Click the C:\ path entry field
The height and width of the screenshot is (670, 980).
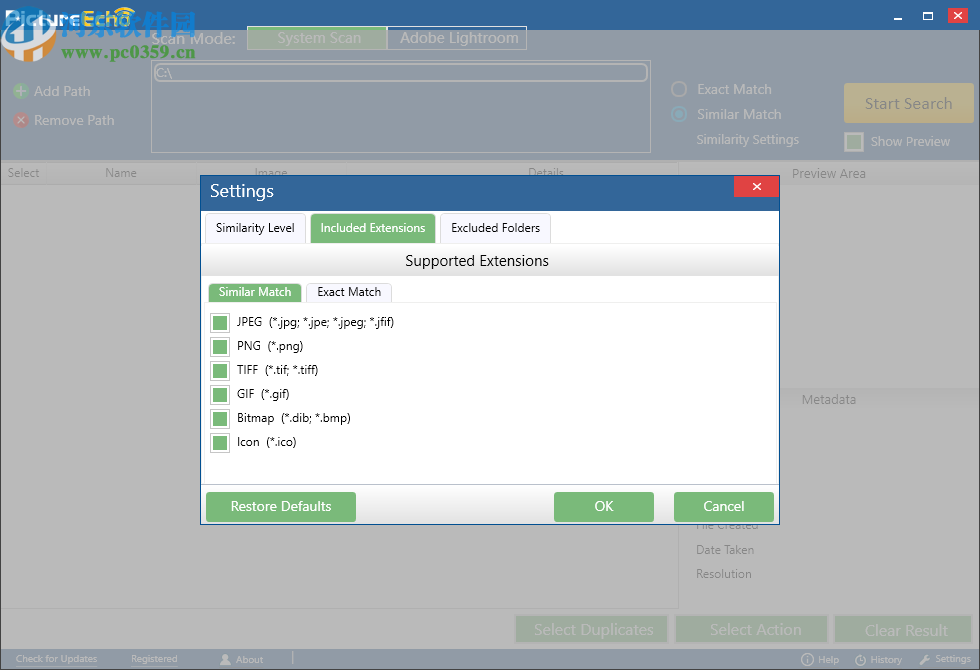pyautogui.click(x=401, y=72)
